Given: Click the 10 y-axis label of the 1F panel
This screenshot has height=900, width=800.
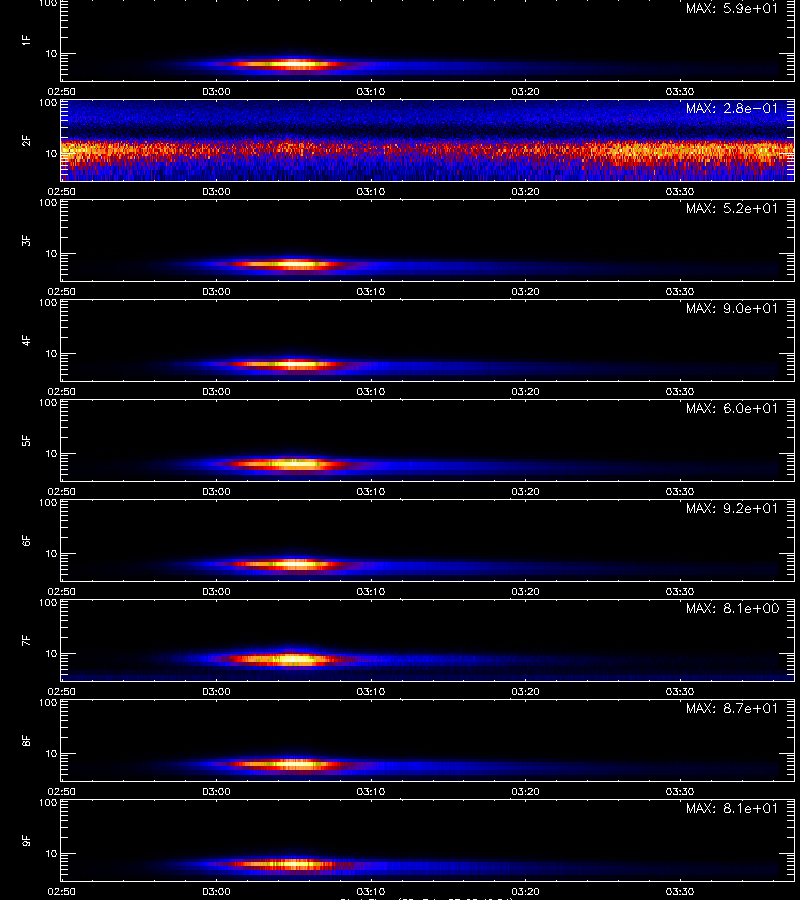Looking at the screenshot, I should tap(51, 54).
